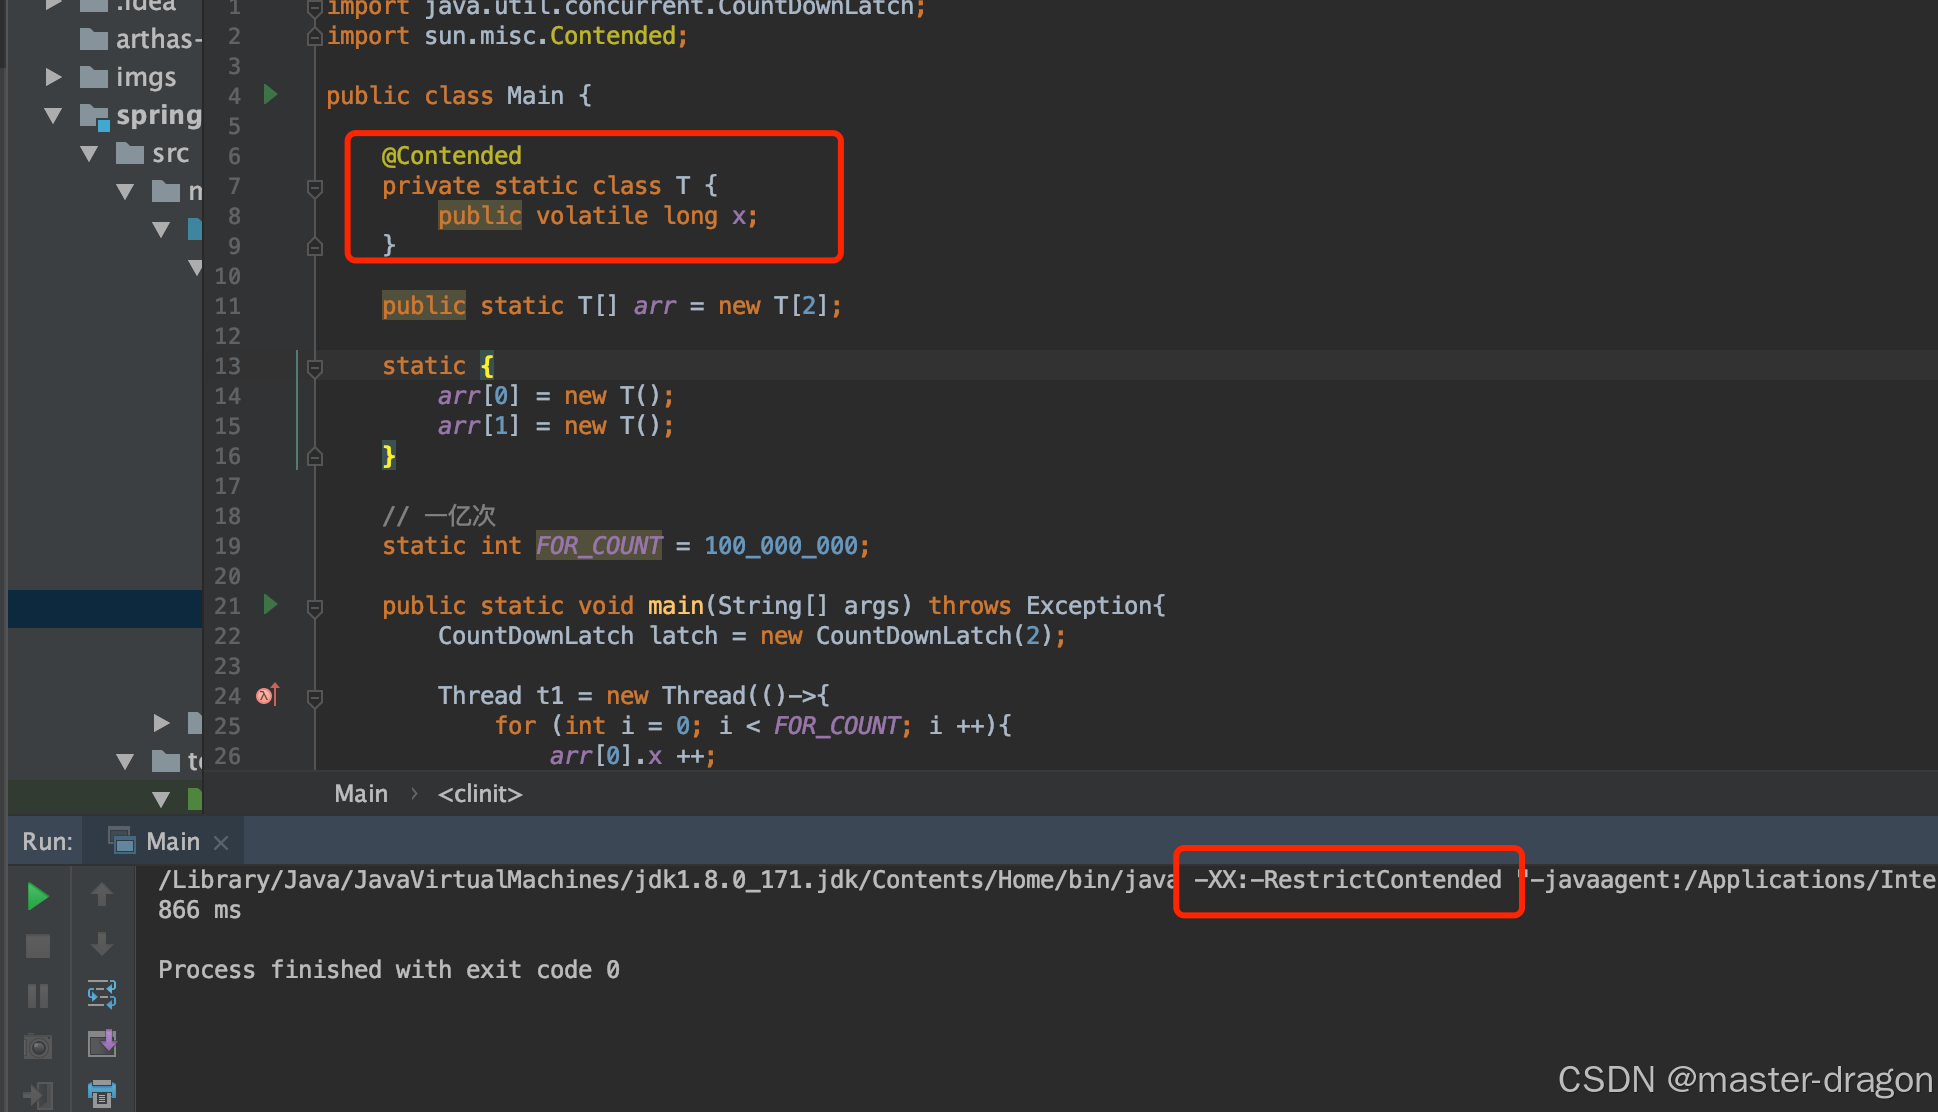Click -XX:-RestrictContended in console command

(1347, 880)
